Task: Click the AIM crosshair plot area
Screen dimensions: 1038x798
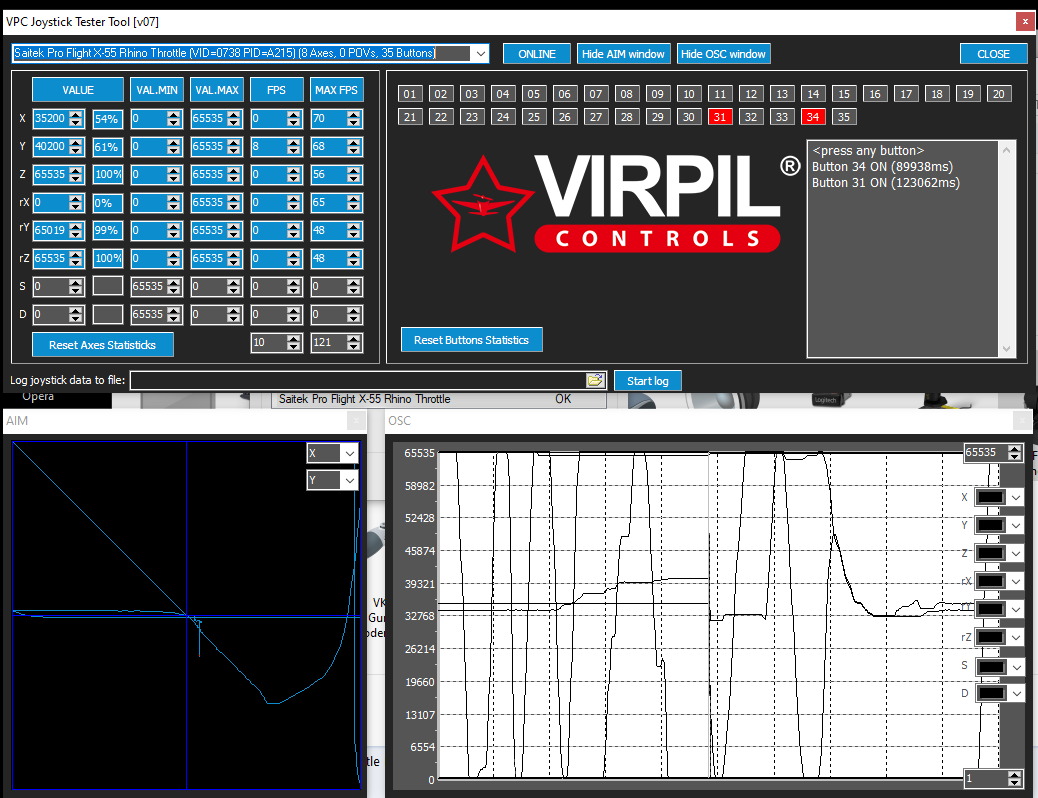Action: point(186,615)
